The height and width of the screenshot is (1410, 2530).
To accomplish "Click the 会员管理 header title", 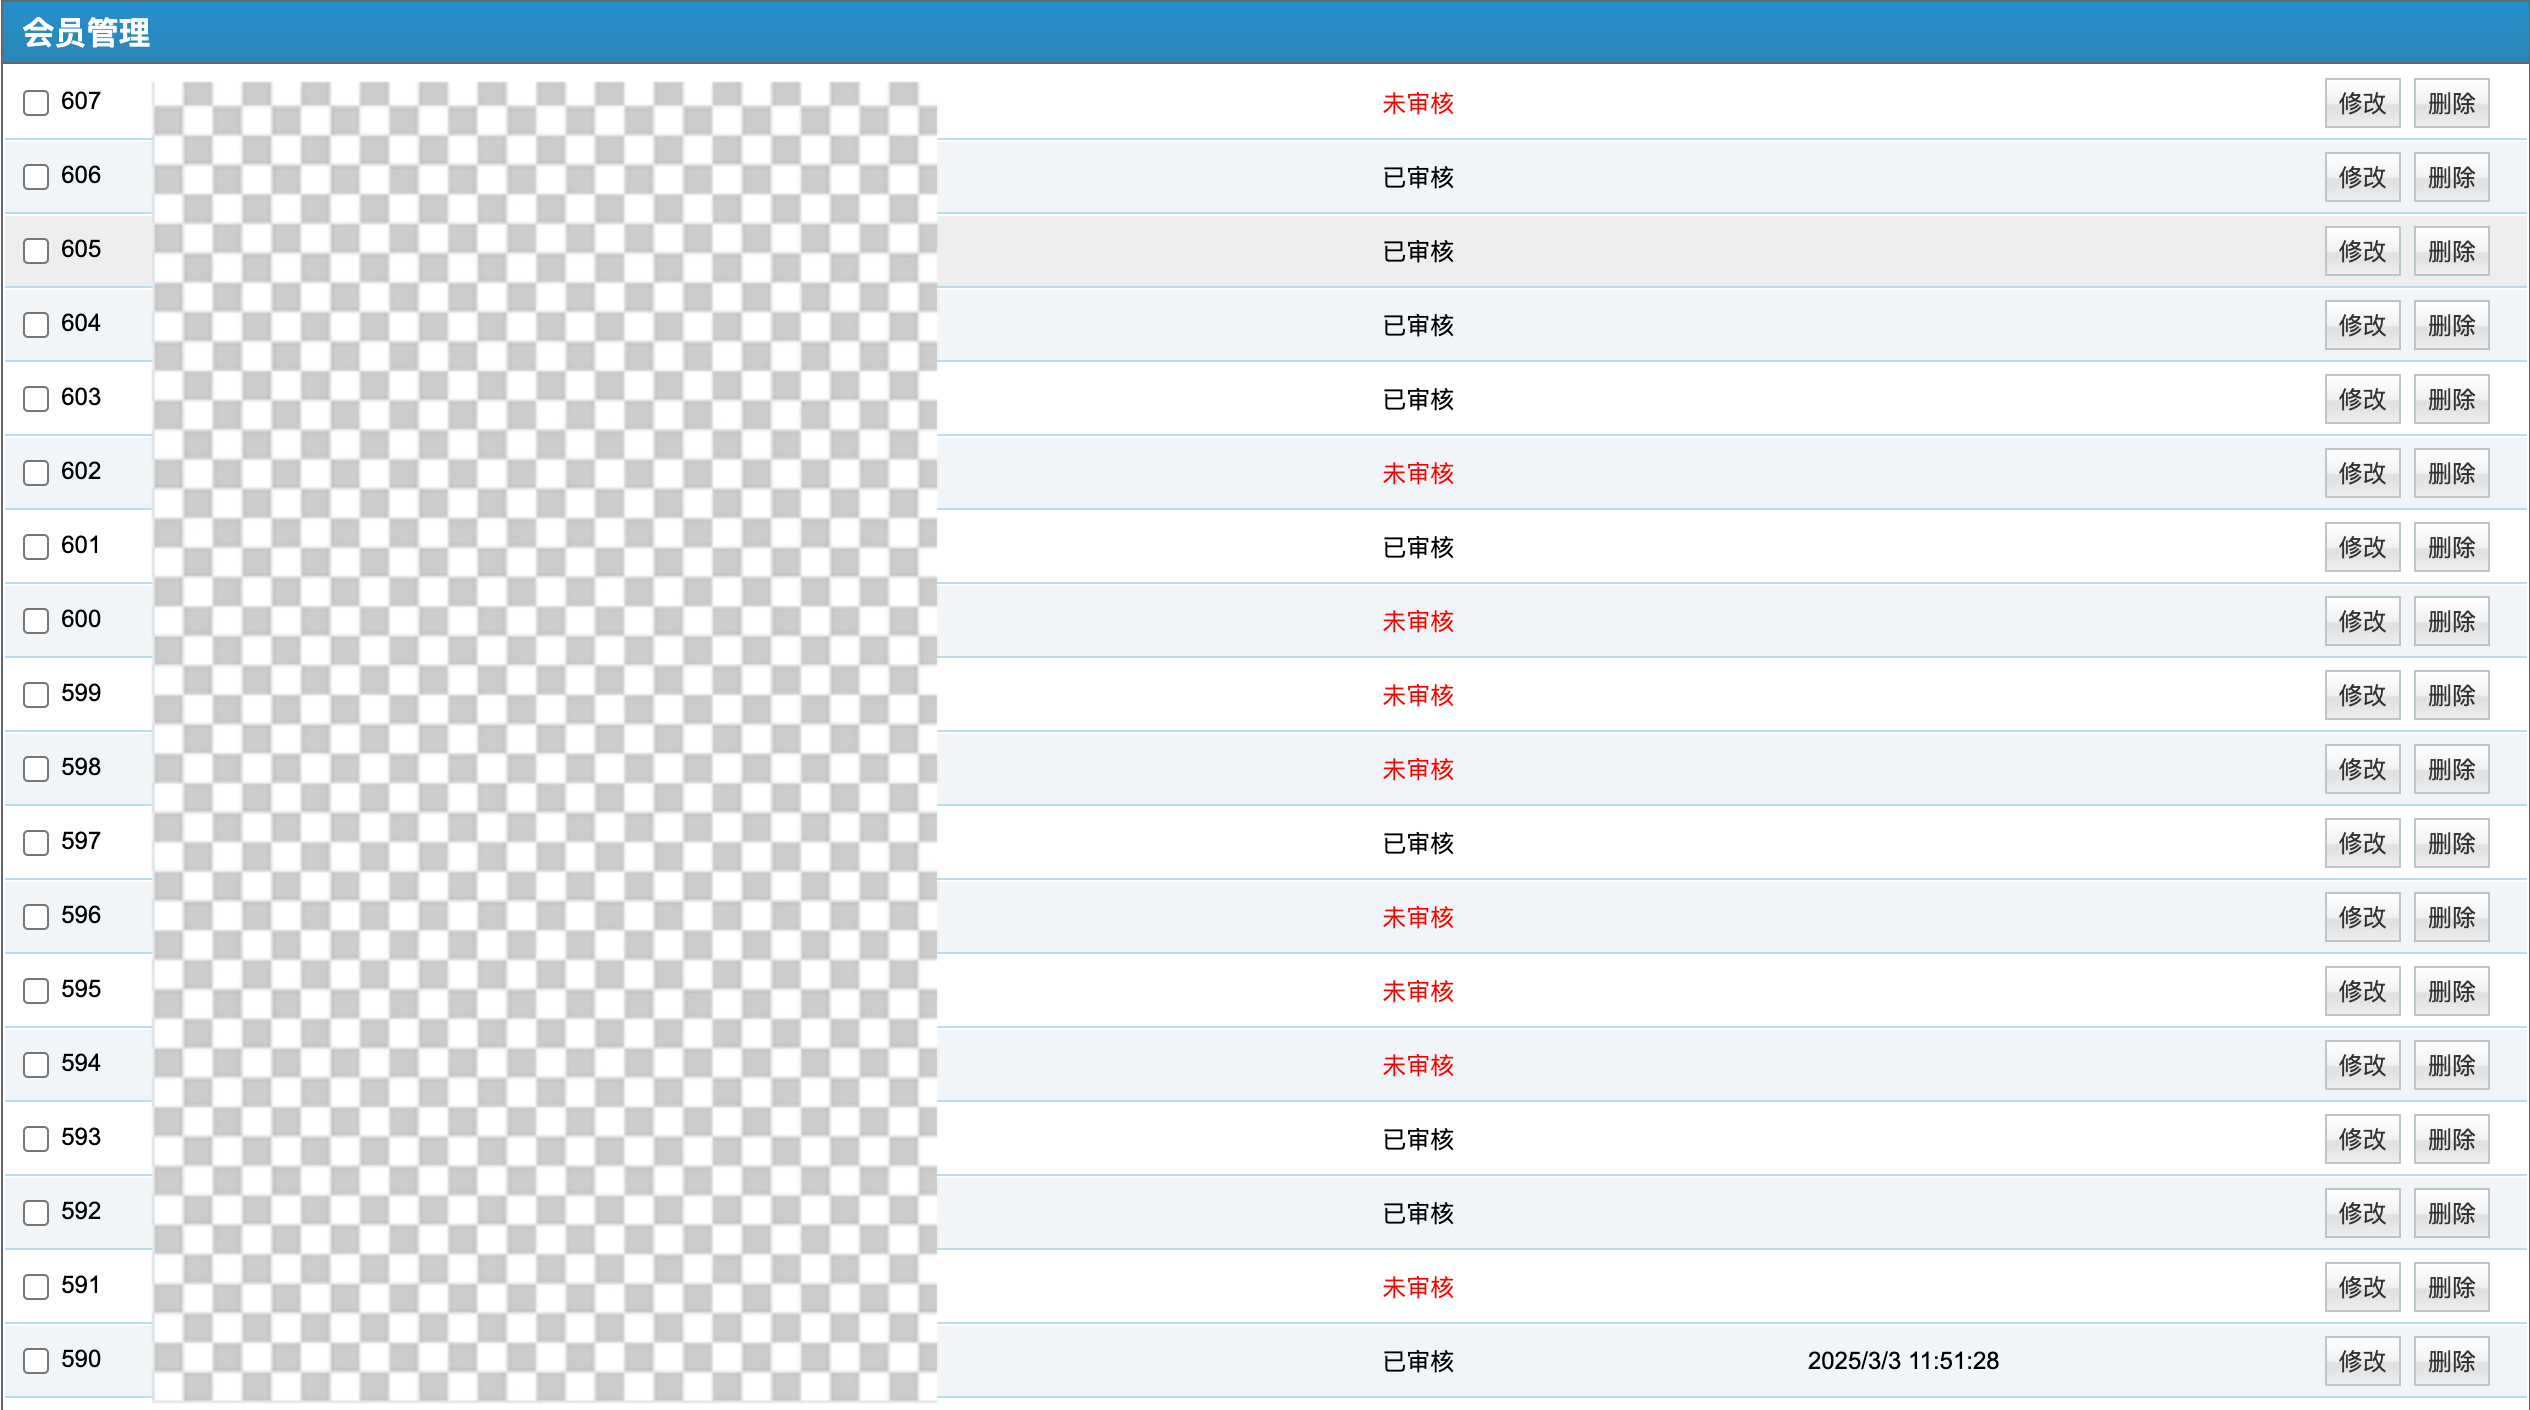I will click(x=86, y=33).
